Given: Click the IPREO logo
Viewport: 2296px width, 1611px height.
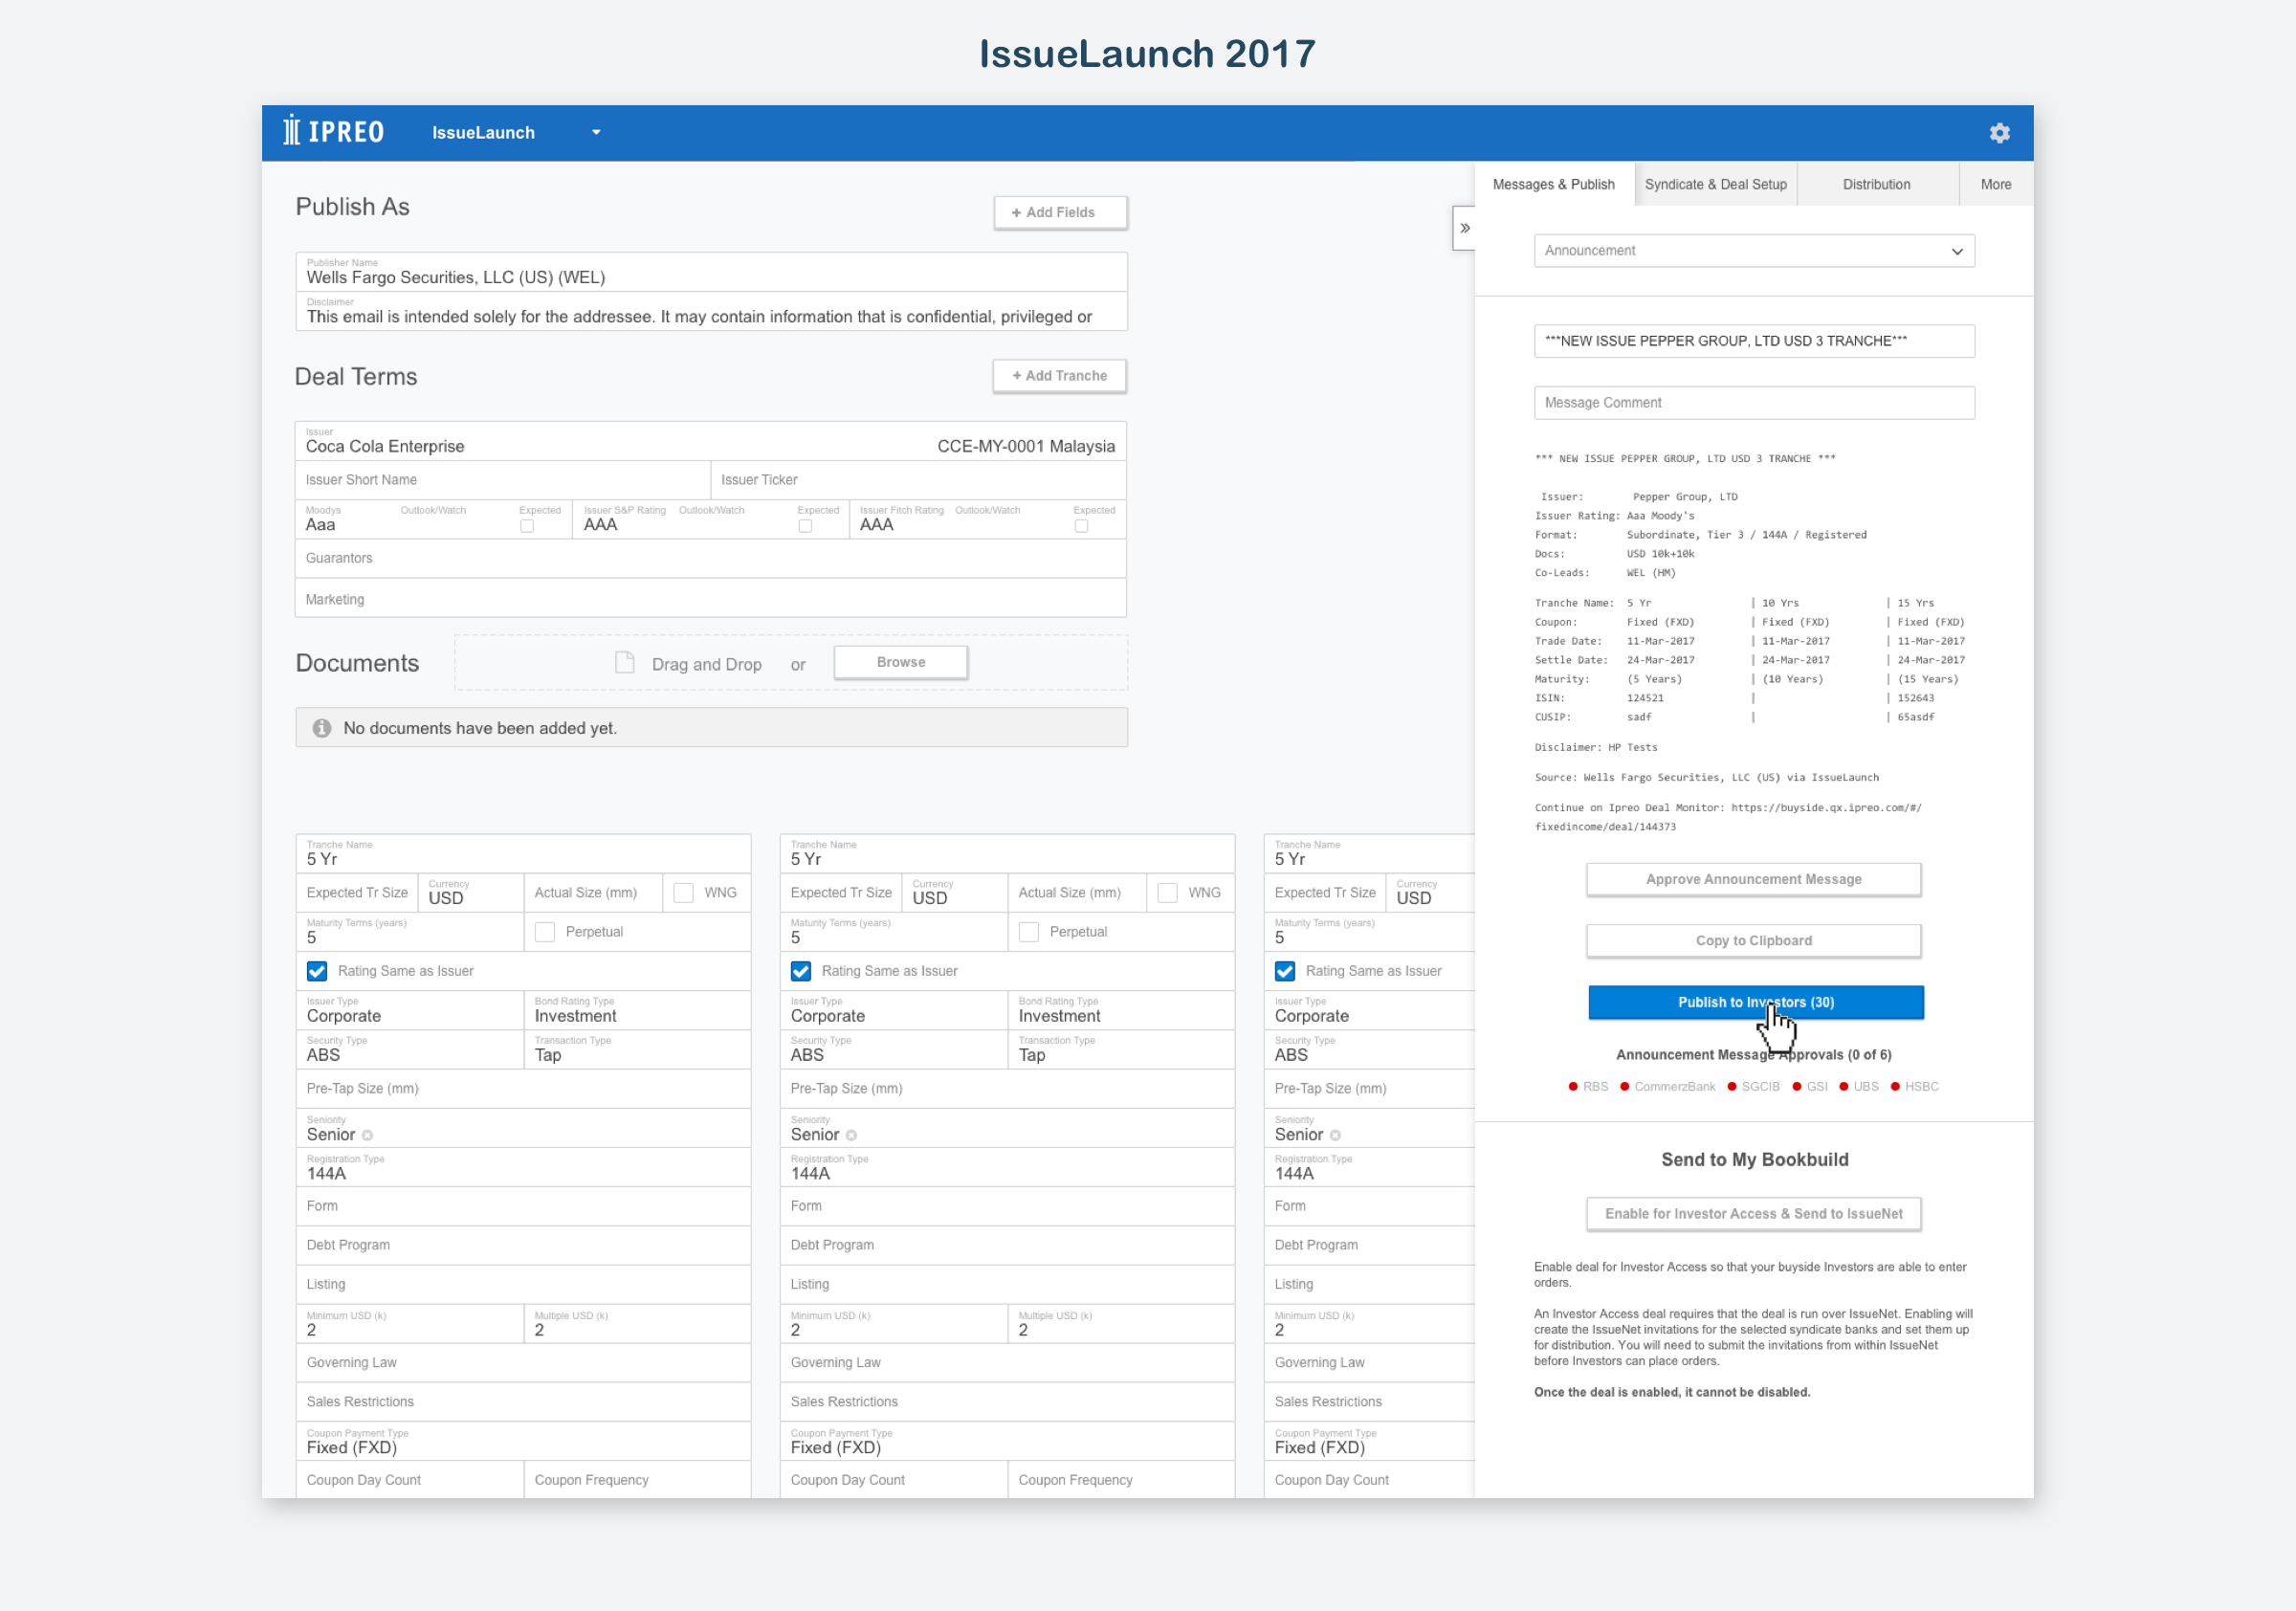Looking at the screenshot, I should pos(333,132).
